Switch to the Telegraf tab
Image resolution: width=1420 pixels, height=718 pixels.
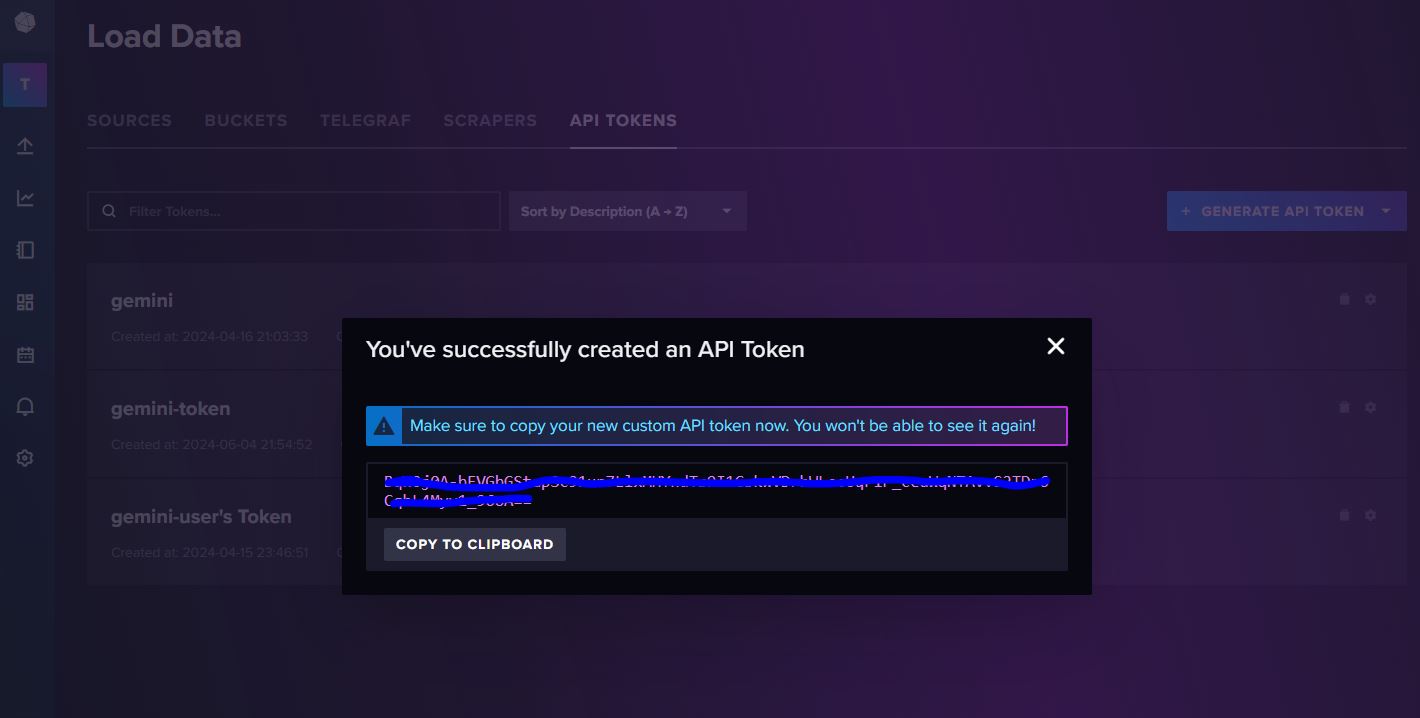coord(365,120)
